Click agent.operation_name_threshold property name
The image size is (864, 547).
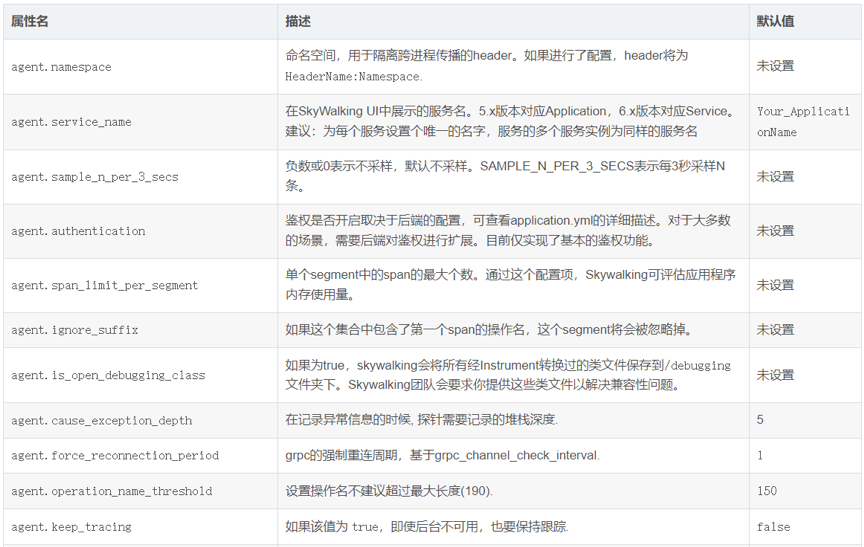point(111,492)
